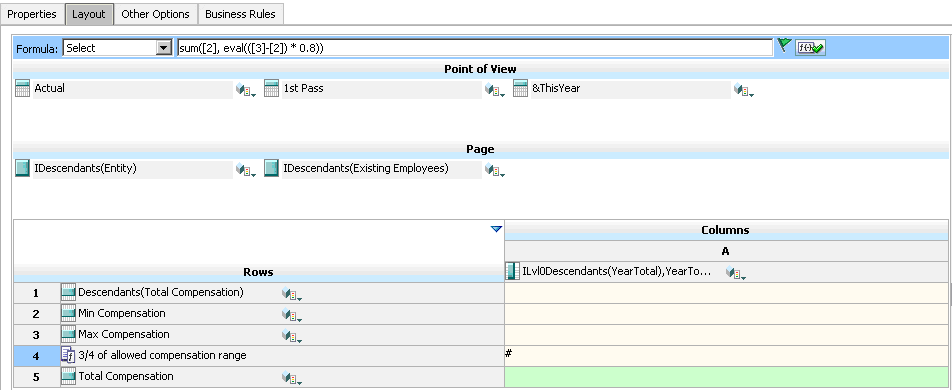Viewport: 952px width, 391px height.
Task: Click the 1st Pass dimension icon
Action: pos(271,89)
